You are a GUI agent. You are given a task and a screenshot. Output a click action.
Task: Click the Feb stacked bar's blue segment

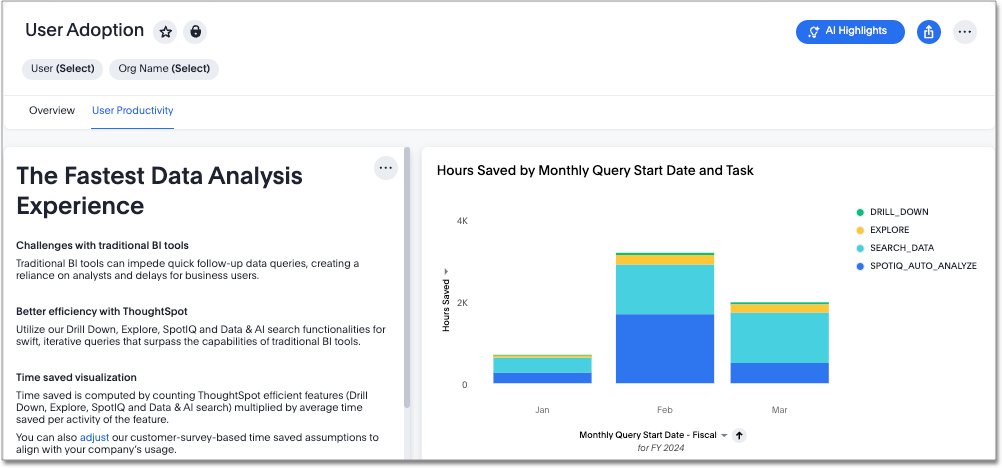[x=665, y=348]
